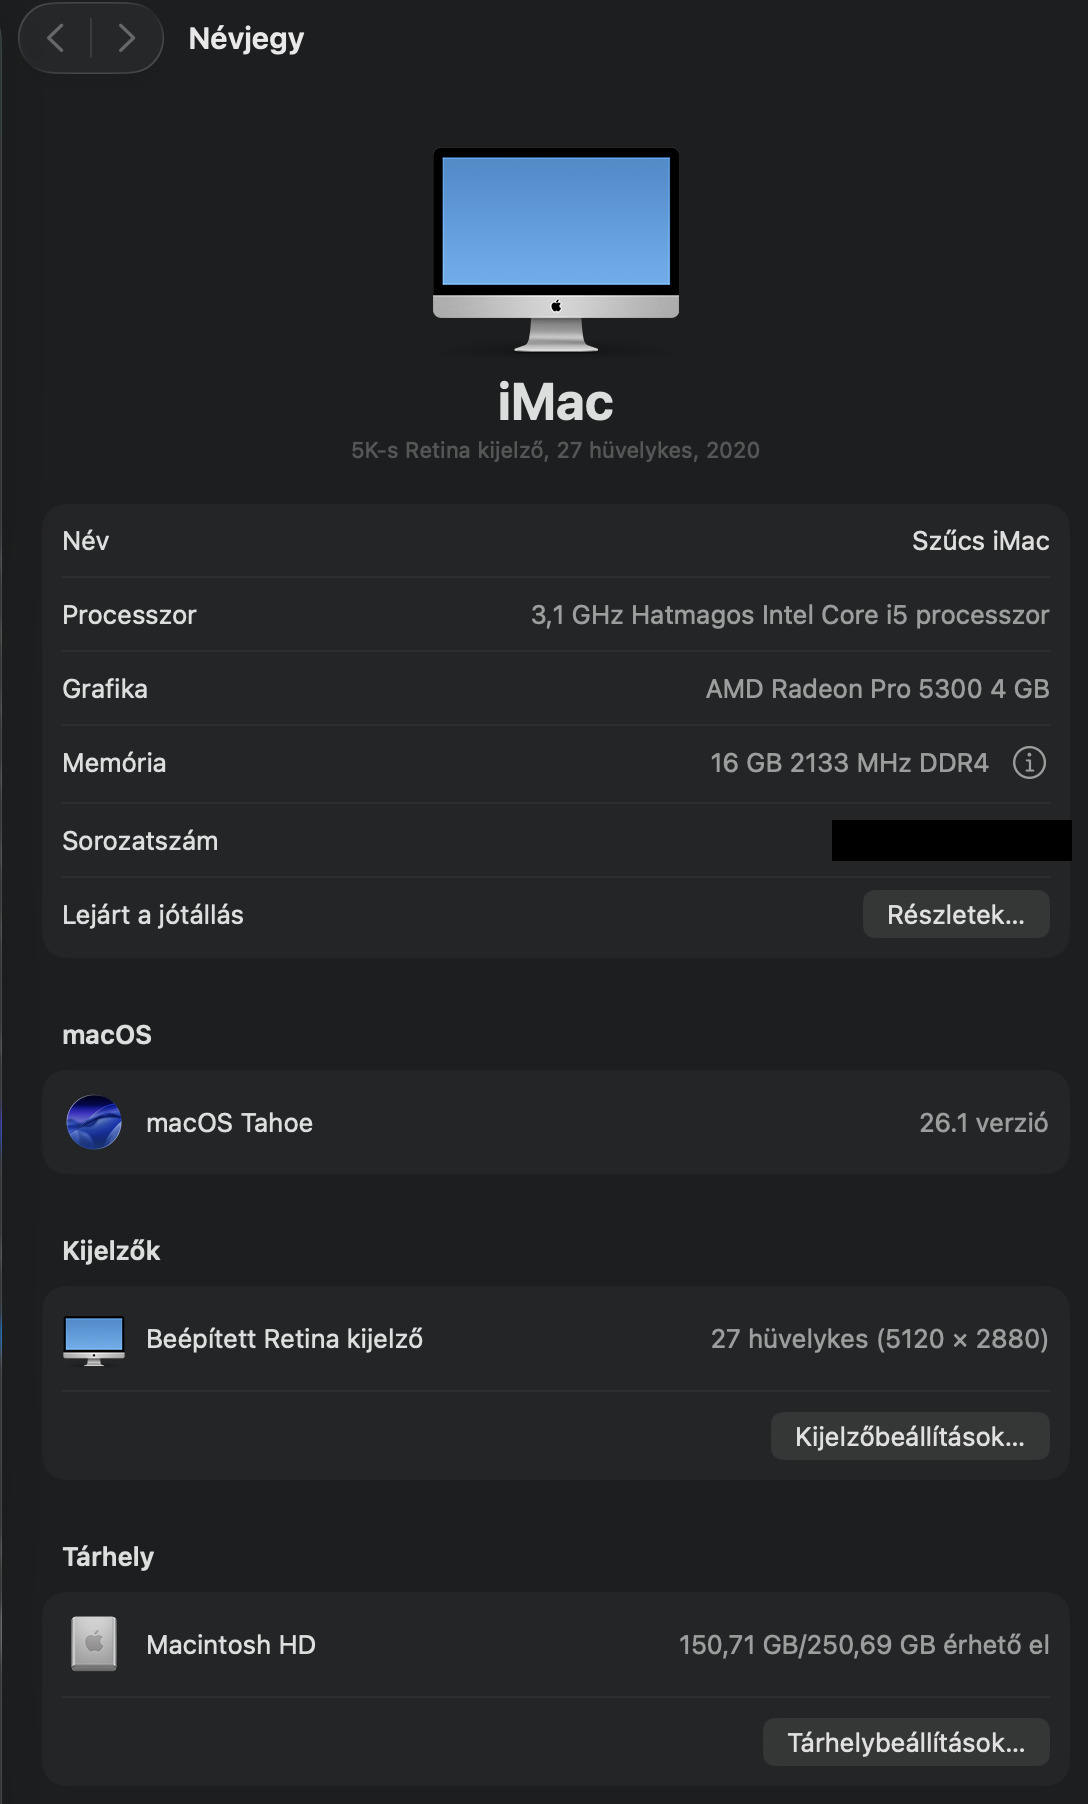
Task: Click the Grafika AMD Radeon value
Action: pyautogui.click(x=877, y=689)
